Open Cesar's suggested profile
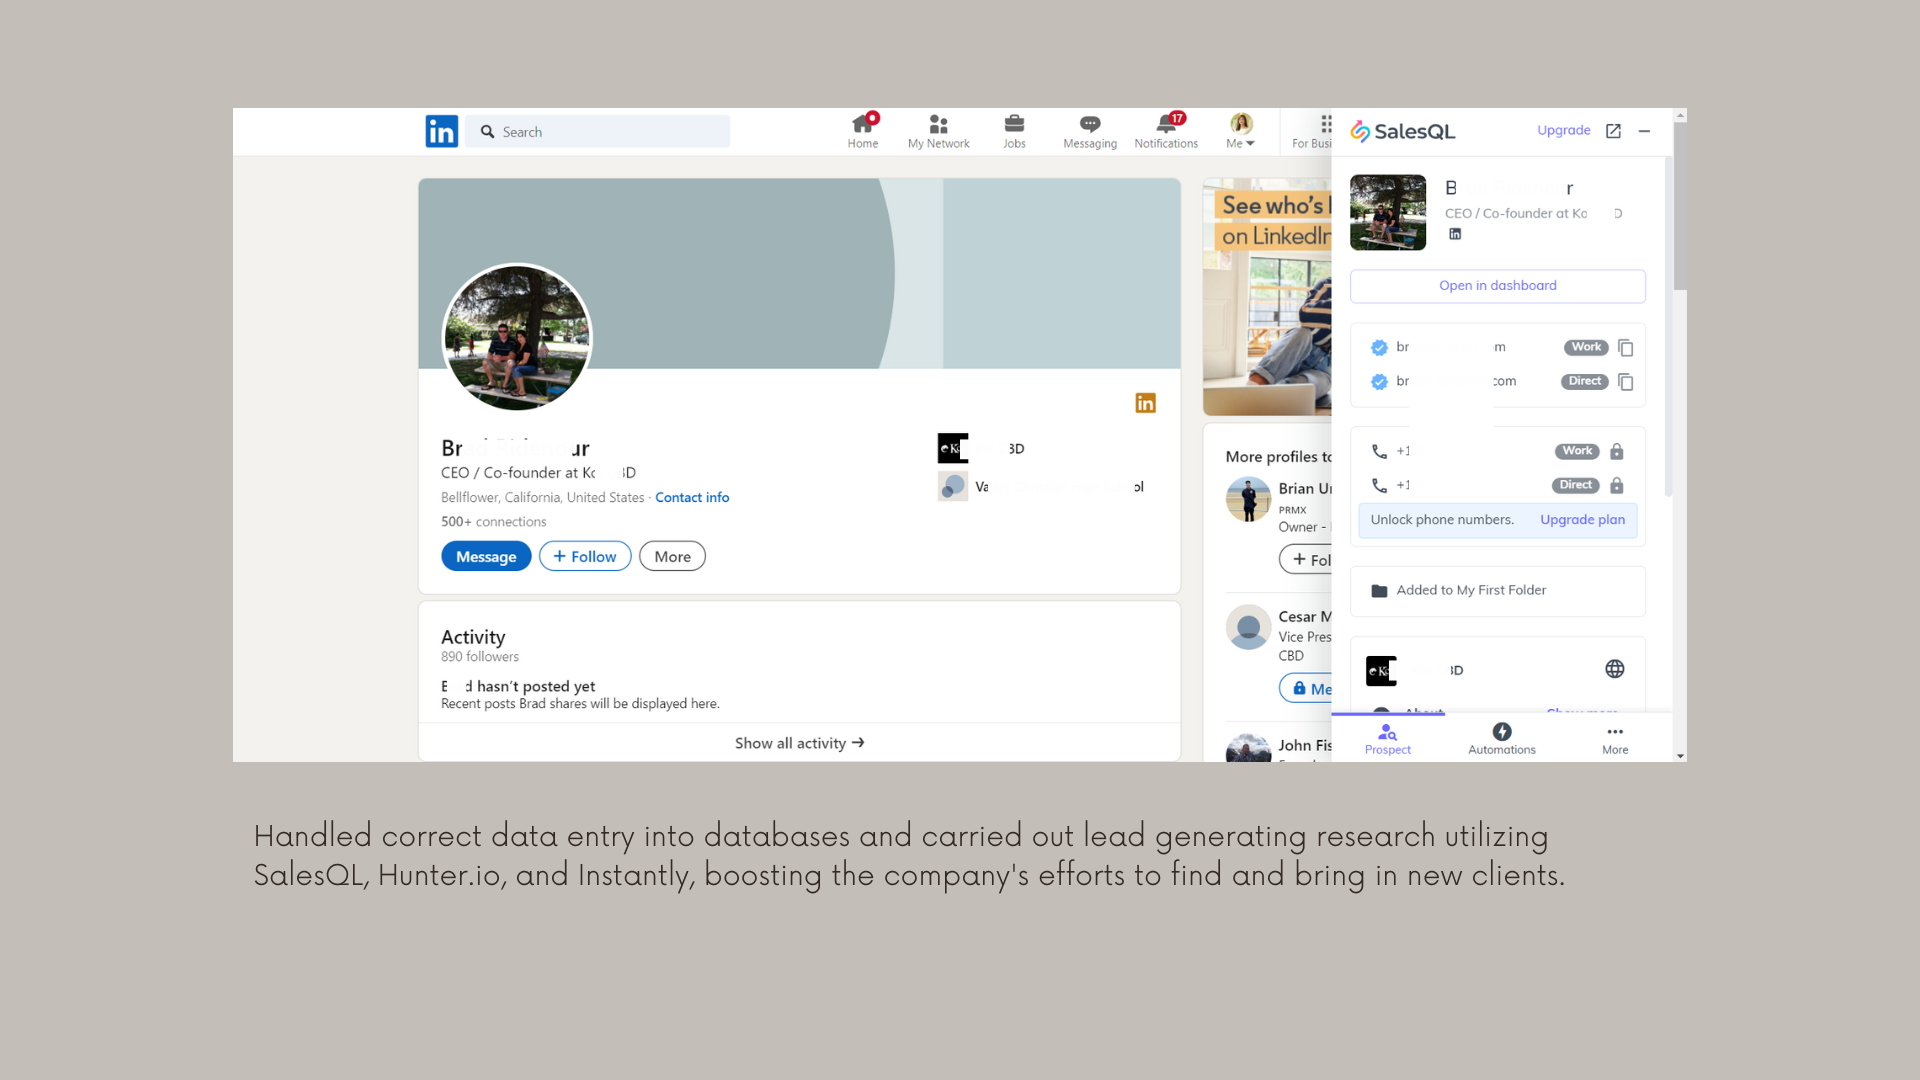This screenshot has height=1080, width=1920. pyautogui.click(x=1305, y=617)
